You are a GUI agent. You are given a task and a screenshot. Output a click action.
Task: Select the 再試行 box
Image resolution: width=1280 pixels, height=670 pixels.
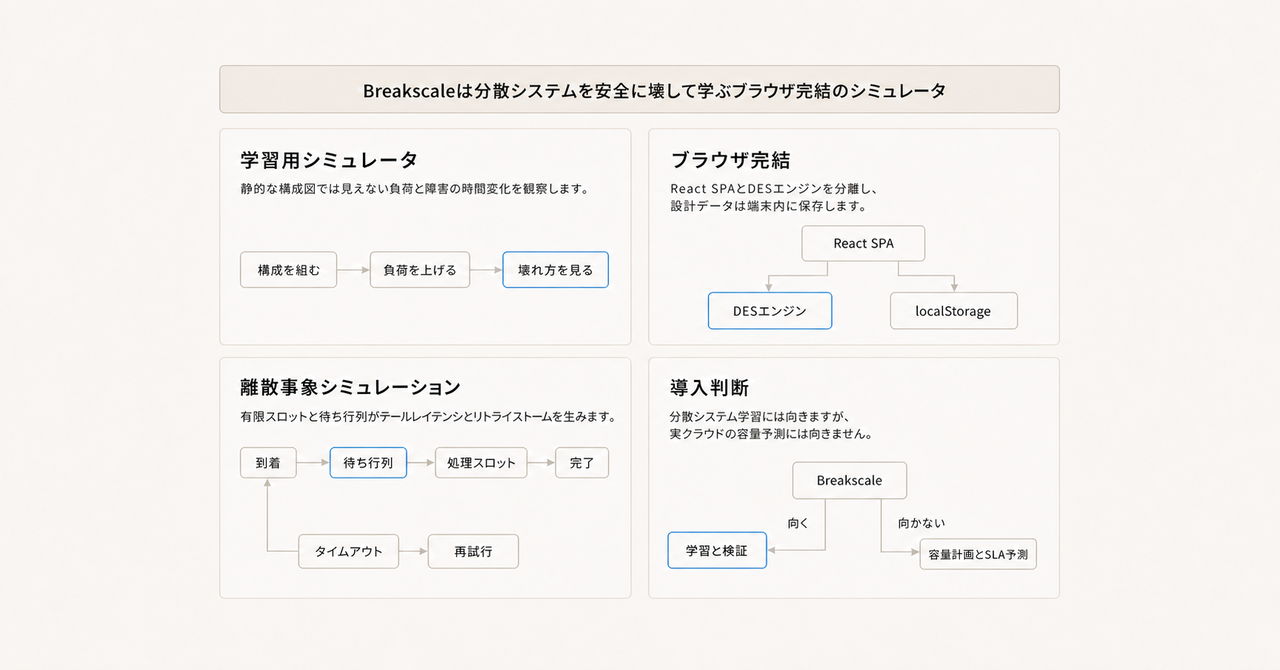473,551
